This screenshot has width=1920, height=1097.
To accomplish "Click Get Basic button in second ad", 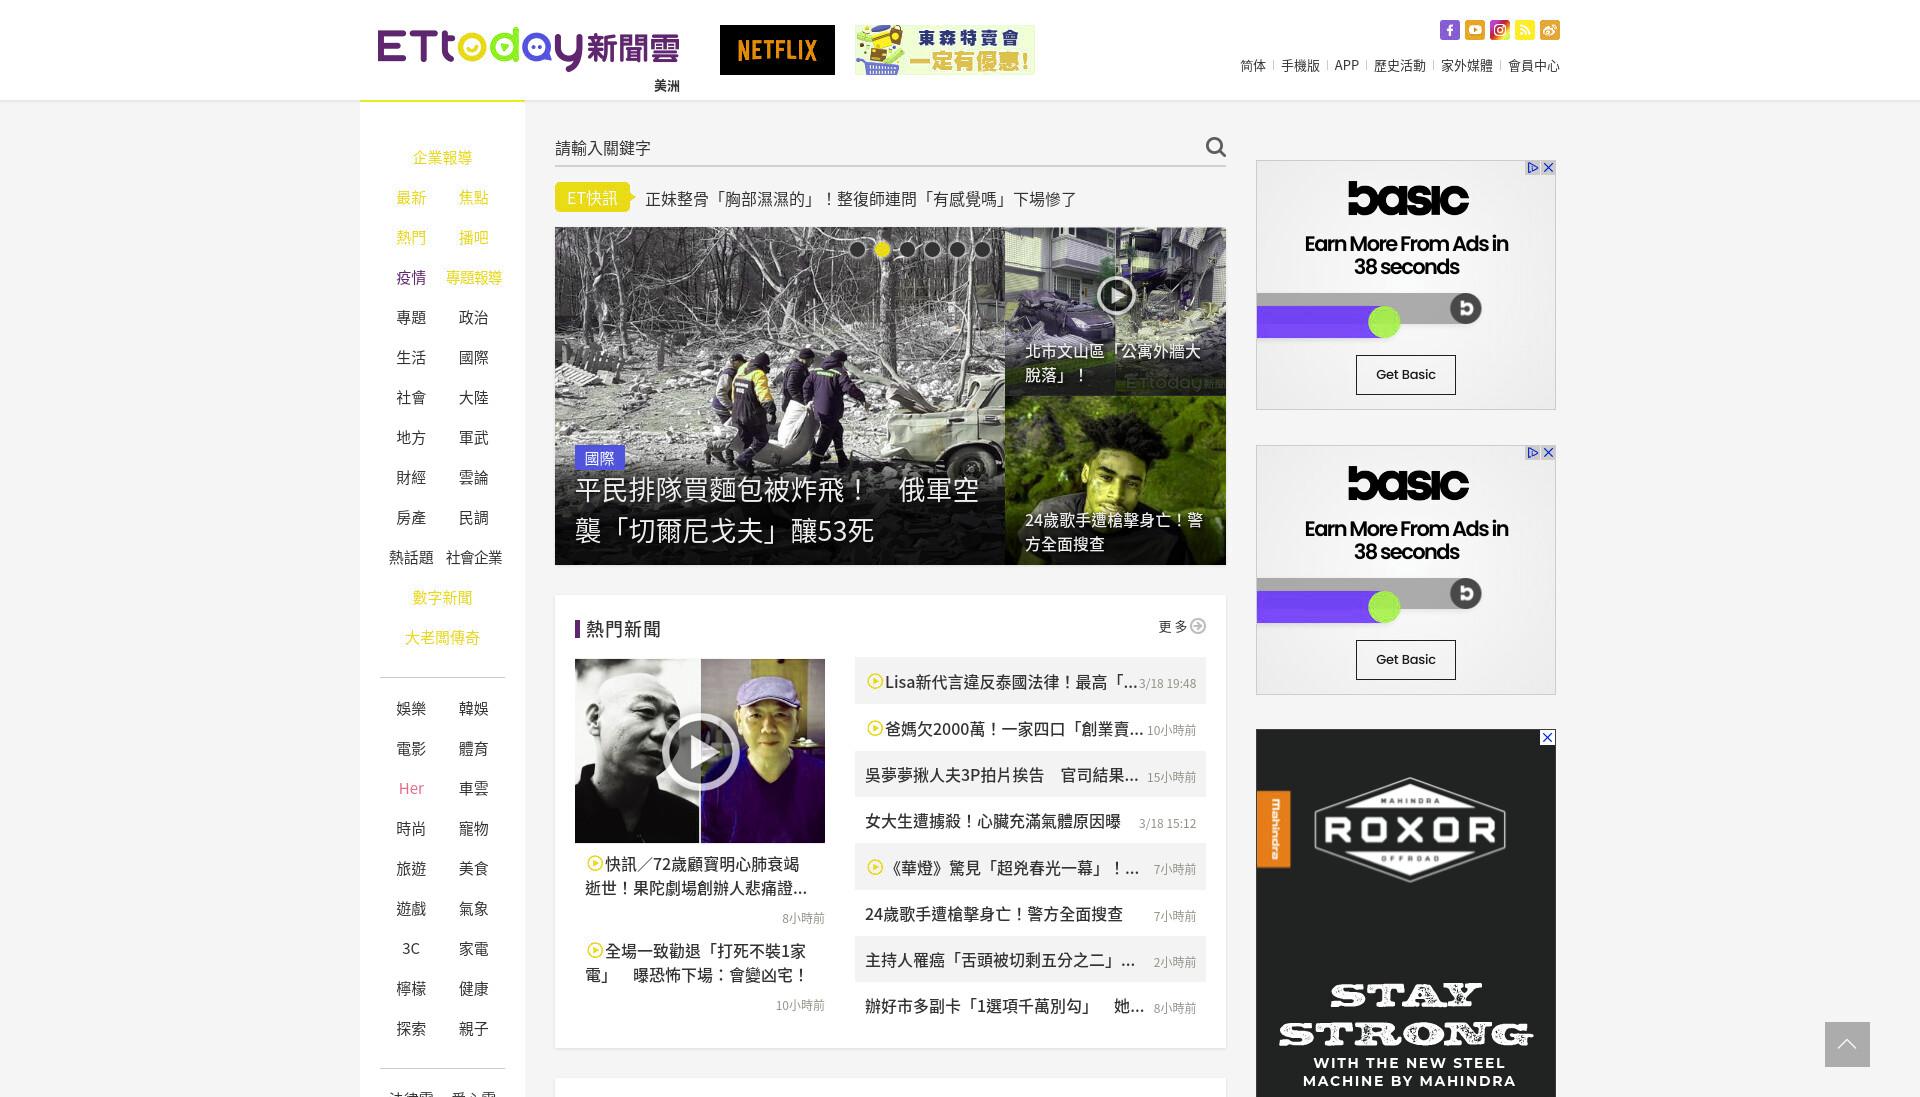I will [1405, 660].
